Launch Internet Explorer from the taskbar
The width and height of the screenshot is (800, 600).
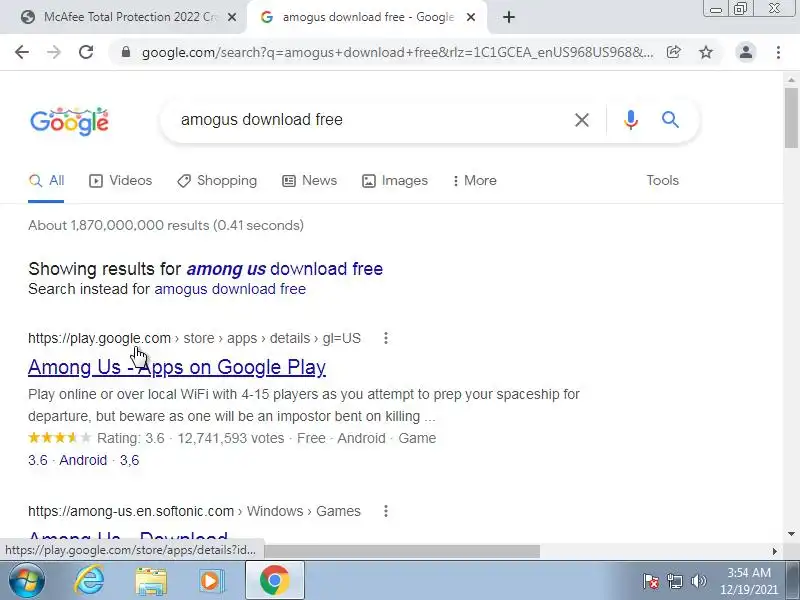89,581
